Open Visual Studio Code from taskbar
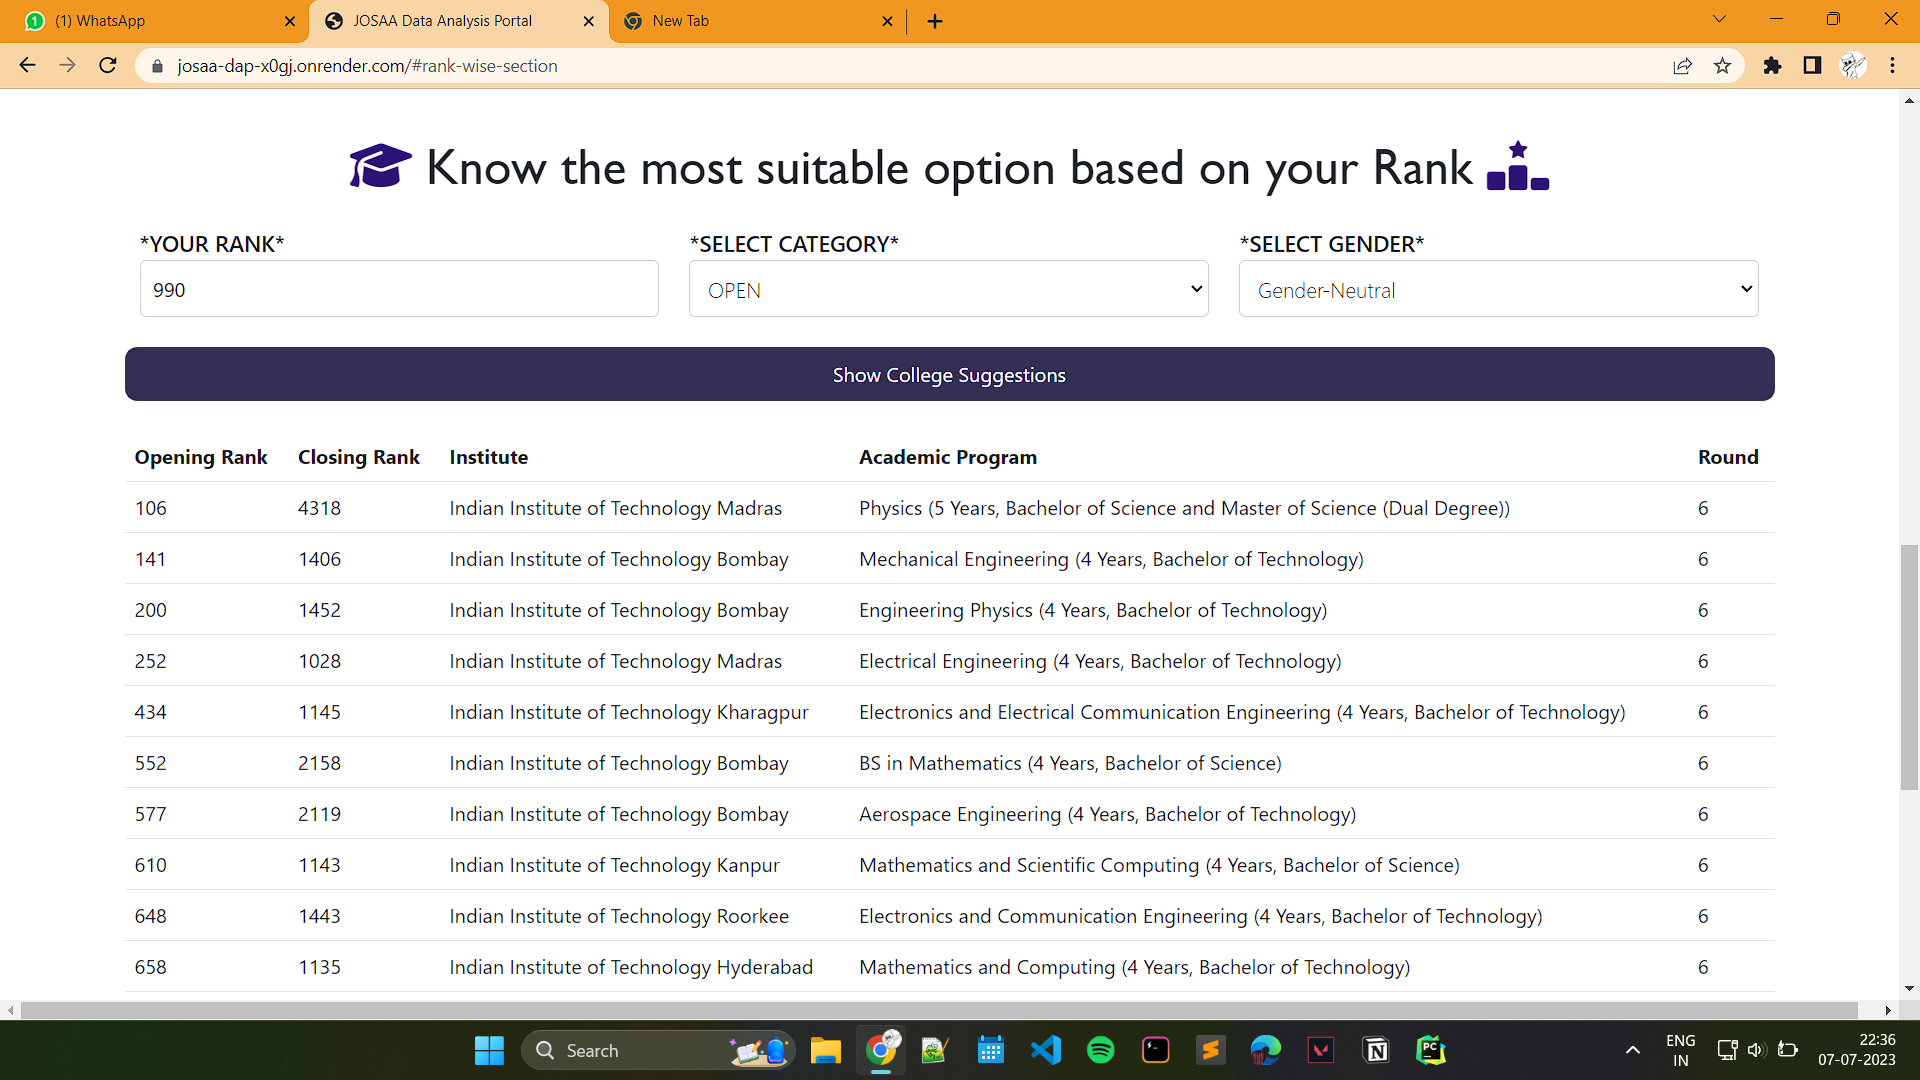This screenshot has height=1080, width=1920. [x=1046, y=1050]
